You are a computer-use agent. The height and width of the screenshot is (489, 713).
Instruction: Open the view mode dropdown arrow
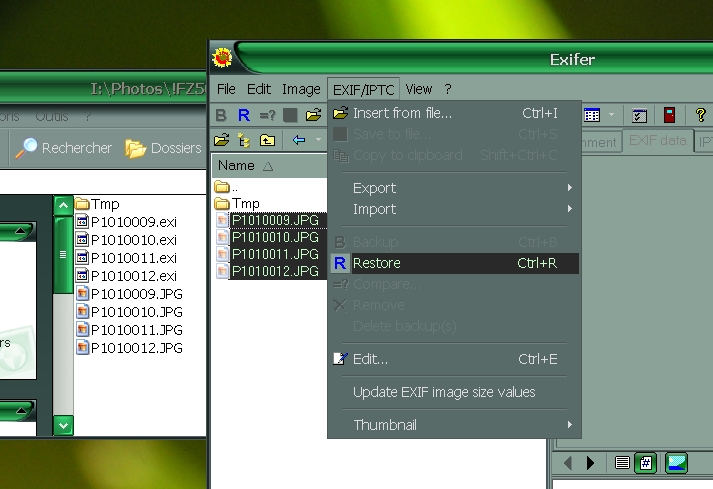pyautogui.click(x=611, y=115)
